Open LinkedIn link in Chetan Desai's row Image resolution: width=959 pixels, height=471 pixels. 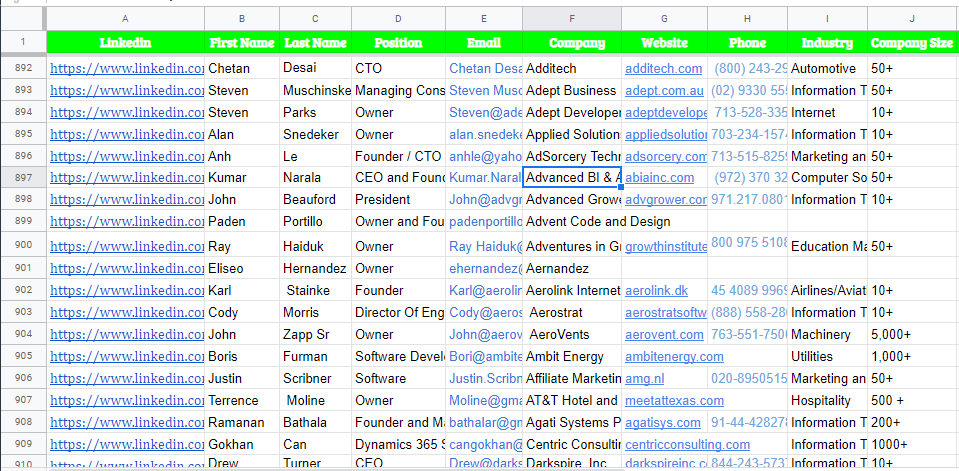coord(127,69)
